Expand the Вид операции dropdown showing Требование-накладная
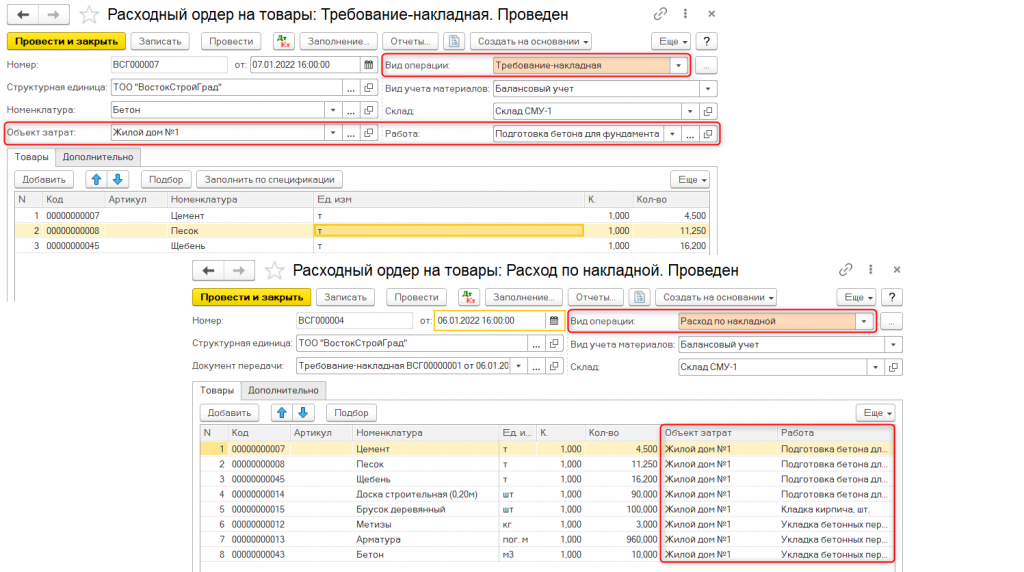This screenshot has height=572, width=1024. click(680, 65)
